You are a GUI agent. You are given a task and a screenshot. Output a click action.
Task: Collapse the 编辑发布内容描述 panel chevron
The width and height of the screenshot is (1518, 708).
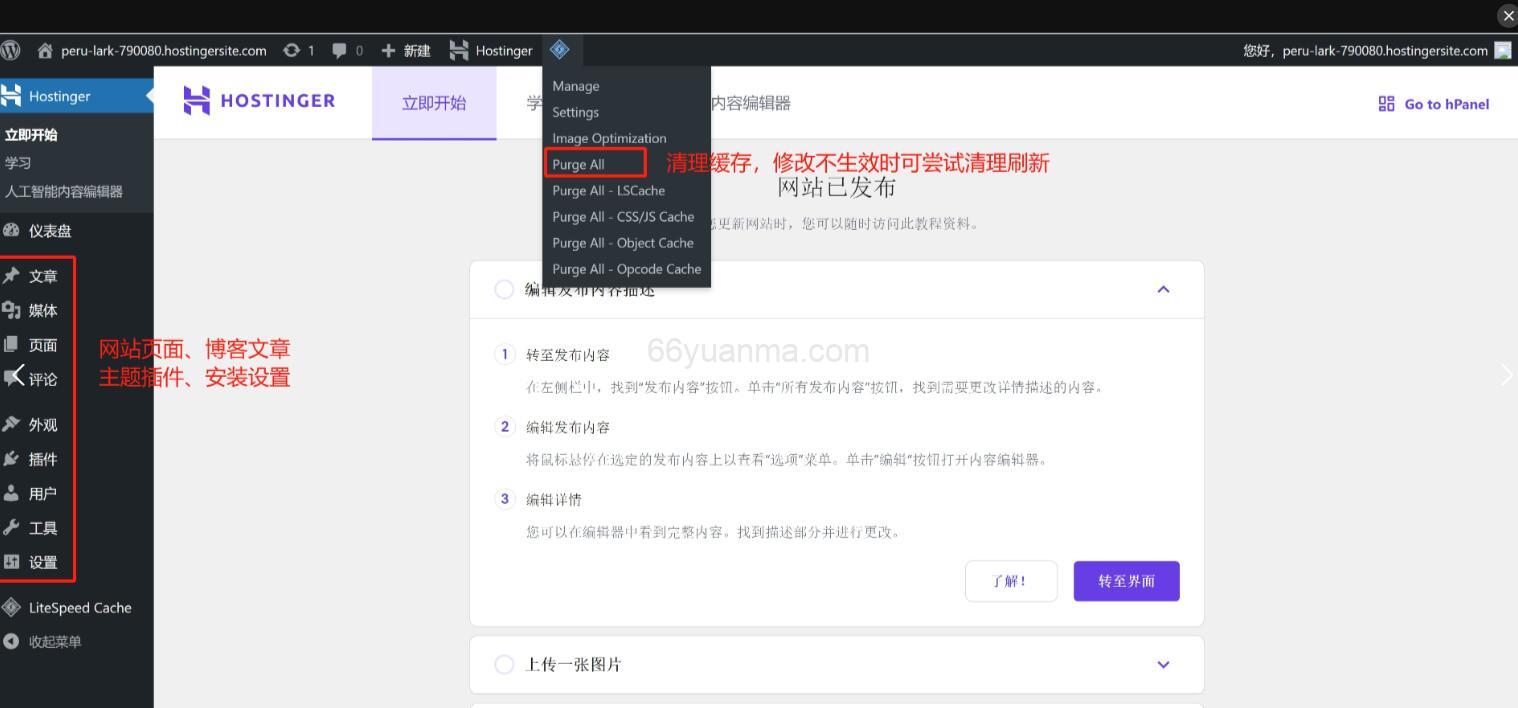pyautogui.click(x=1163, y=288)
